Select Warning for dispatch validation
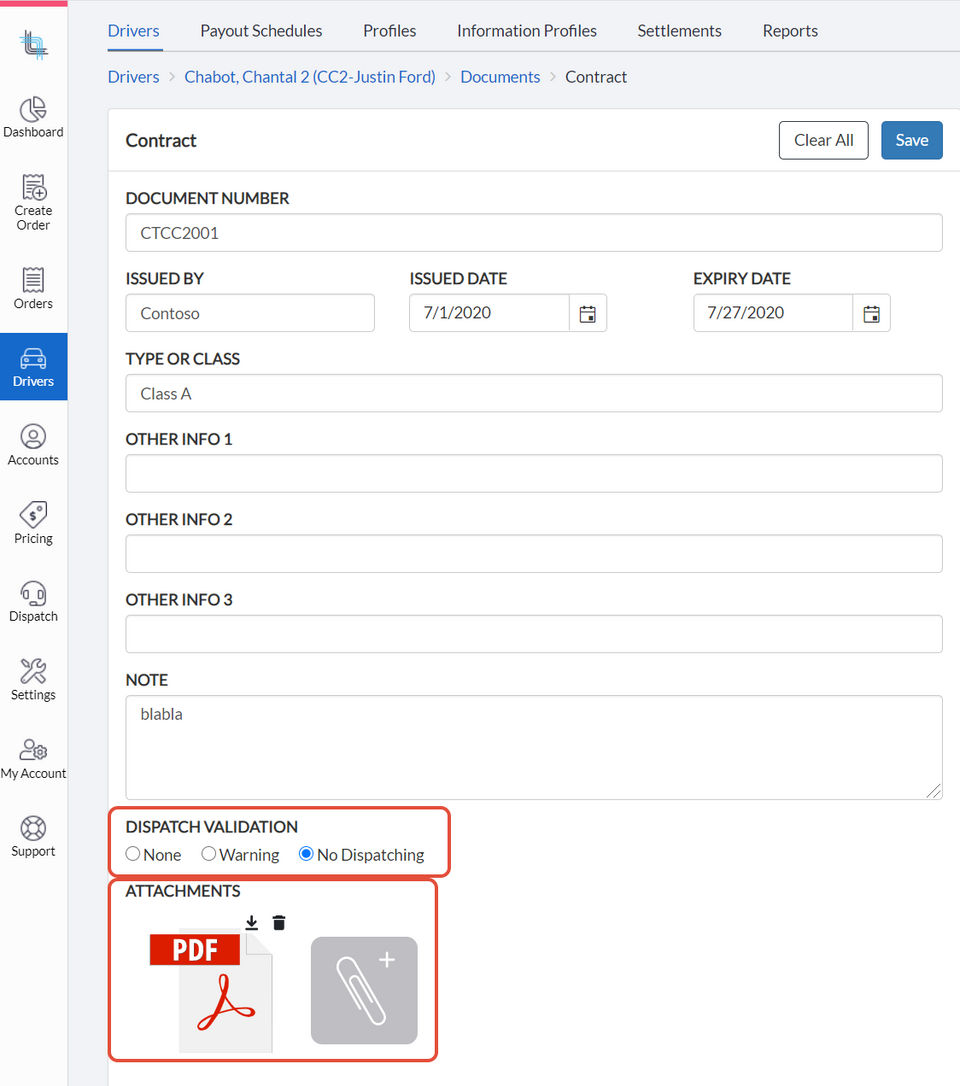The height and width of the screenshot is (1086, 960). [208, 854]
